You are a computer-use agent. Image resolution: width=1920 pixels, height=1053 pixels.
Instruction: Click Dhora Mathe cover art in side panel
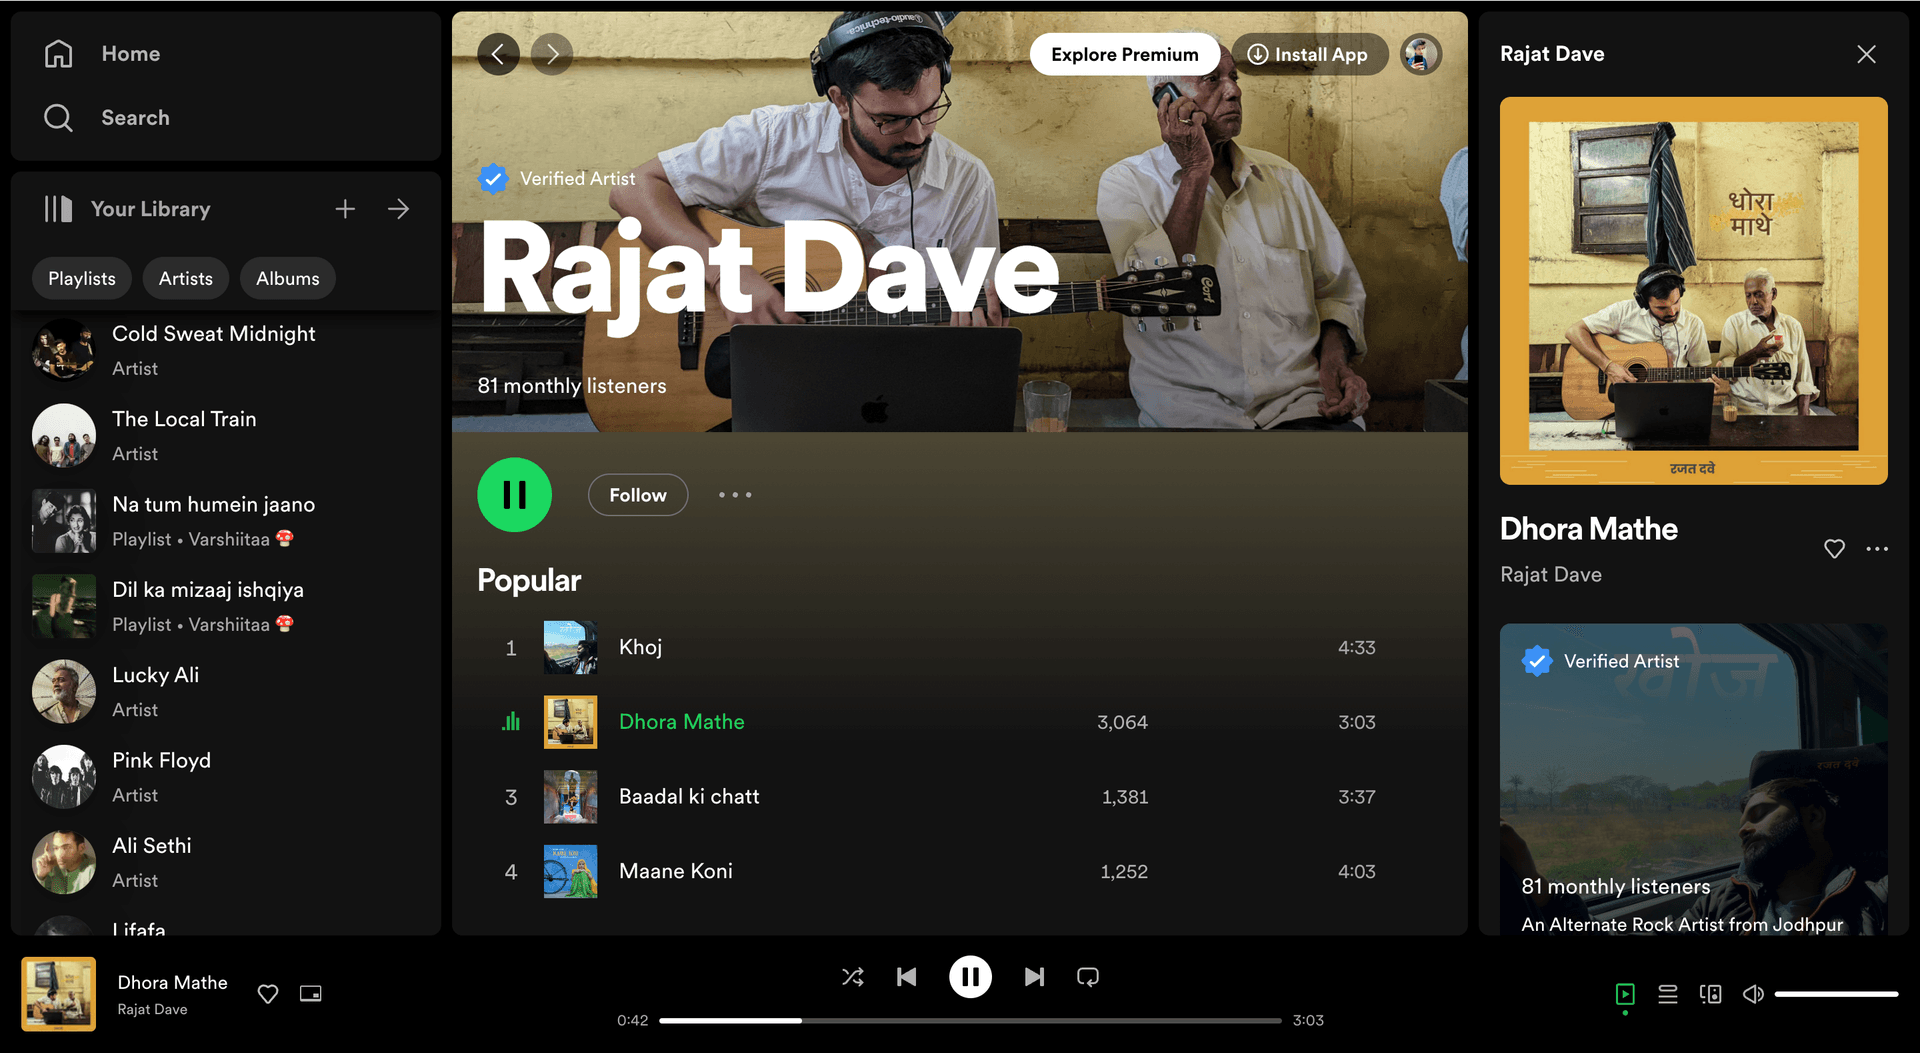coord(1694,291)
